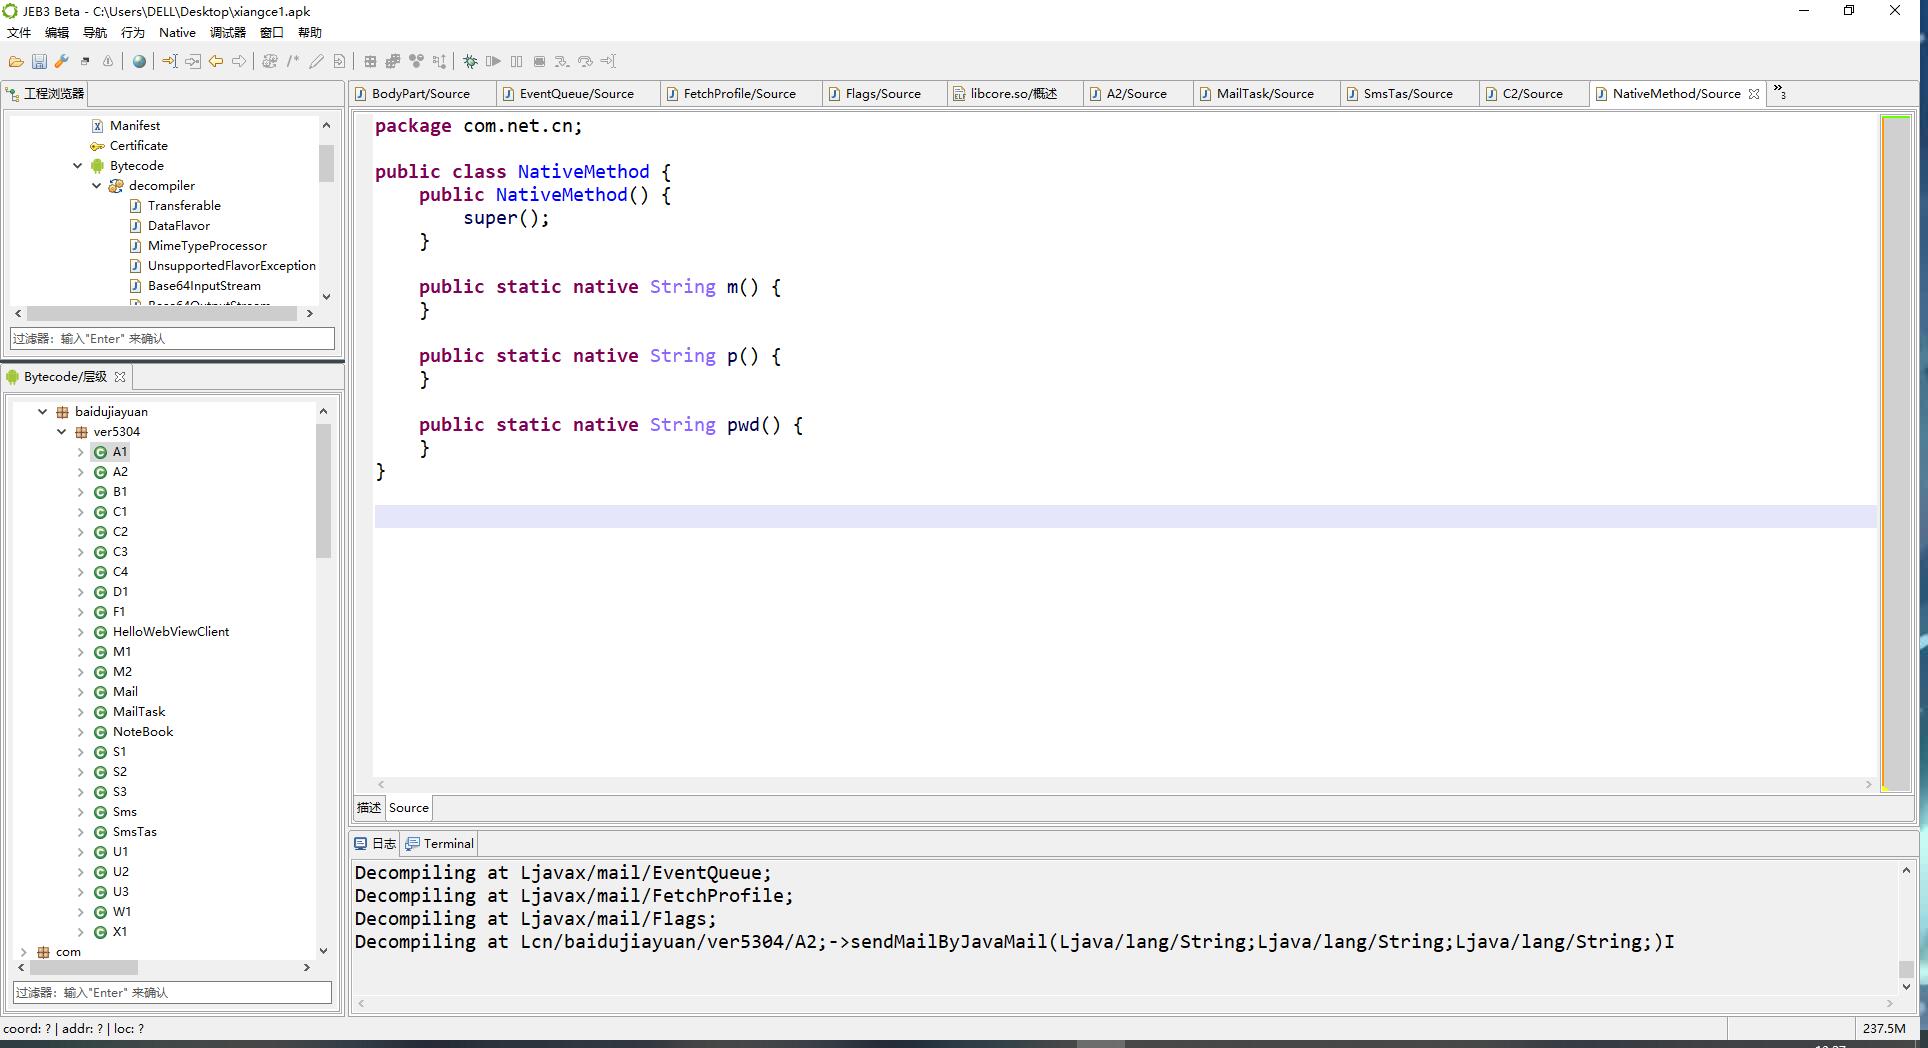The image size is (1928, 1048).
Task: Click the type hierarchy tree icon
Action: (x=439, y=61)
